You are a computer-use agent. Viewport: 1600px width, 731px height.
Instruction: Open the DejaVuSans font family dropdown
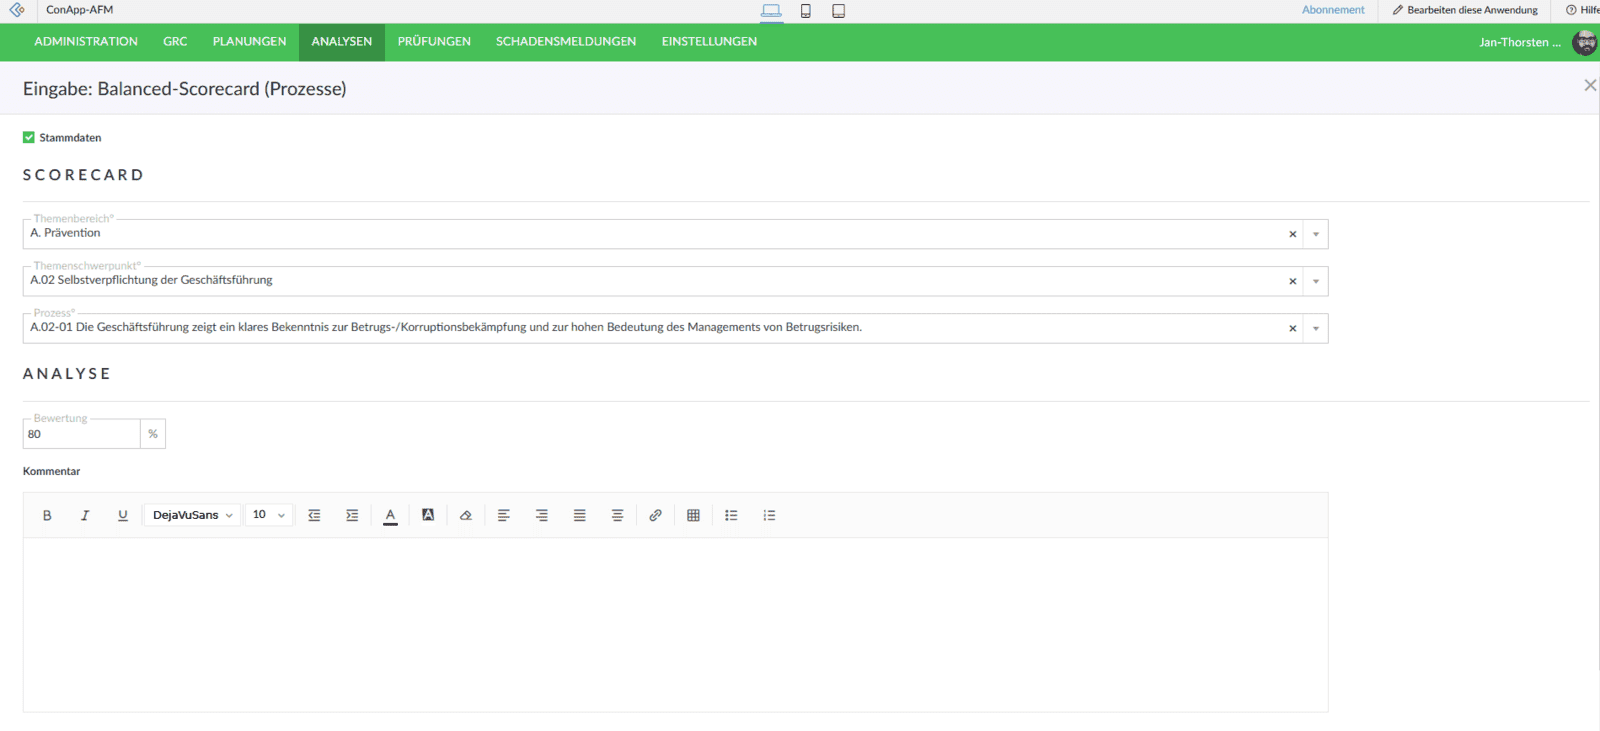tap(192, 515)
